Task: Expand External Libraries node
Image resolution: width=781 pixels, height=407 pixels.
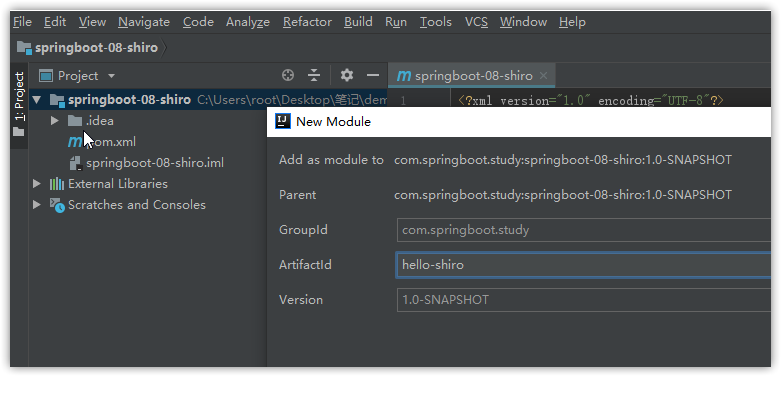Action: point(38,184)
